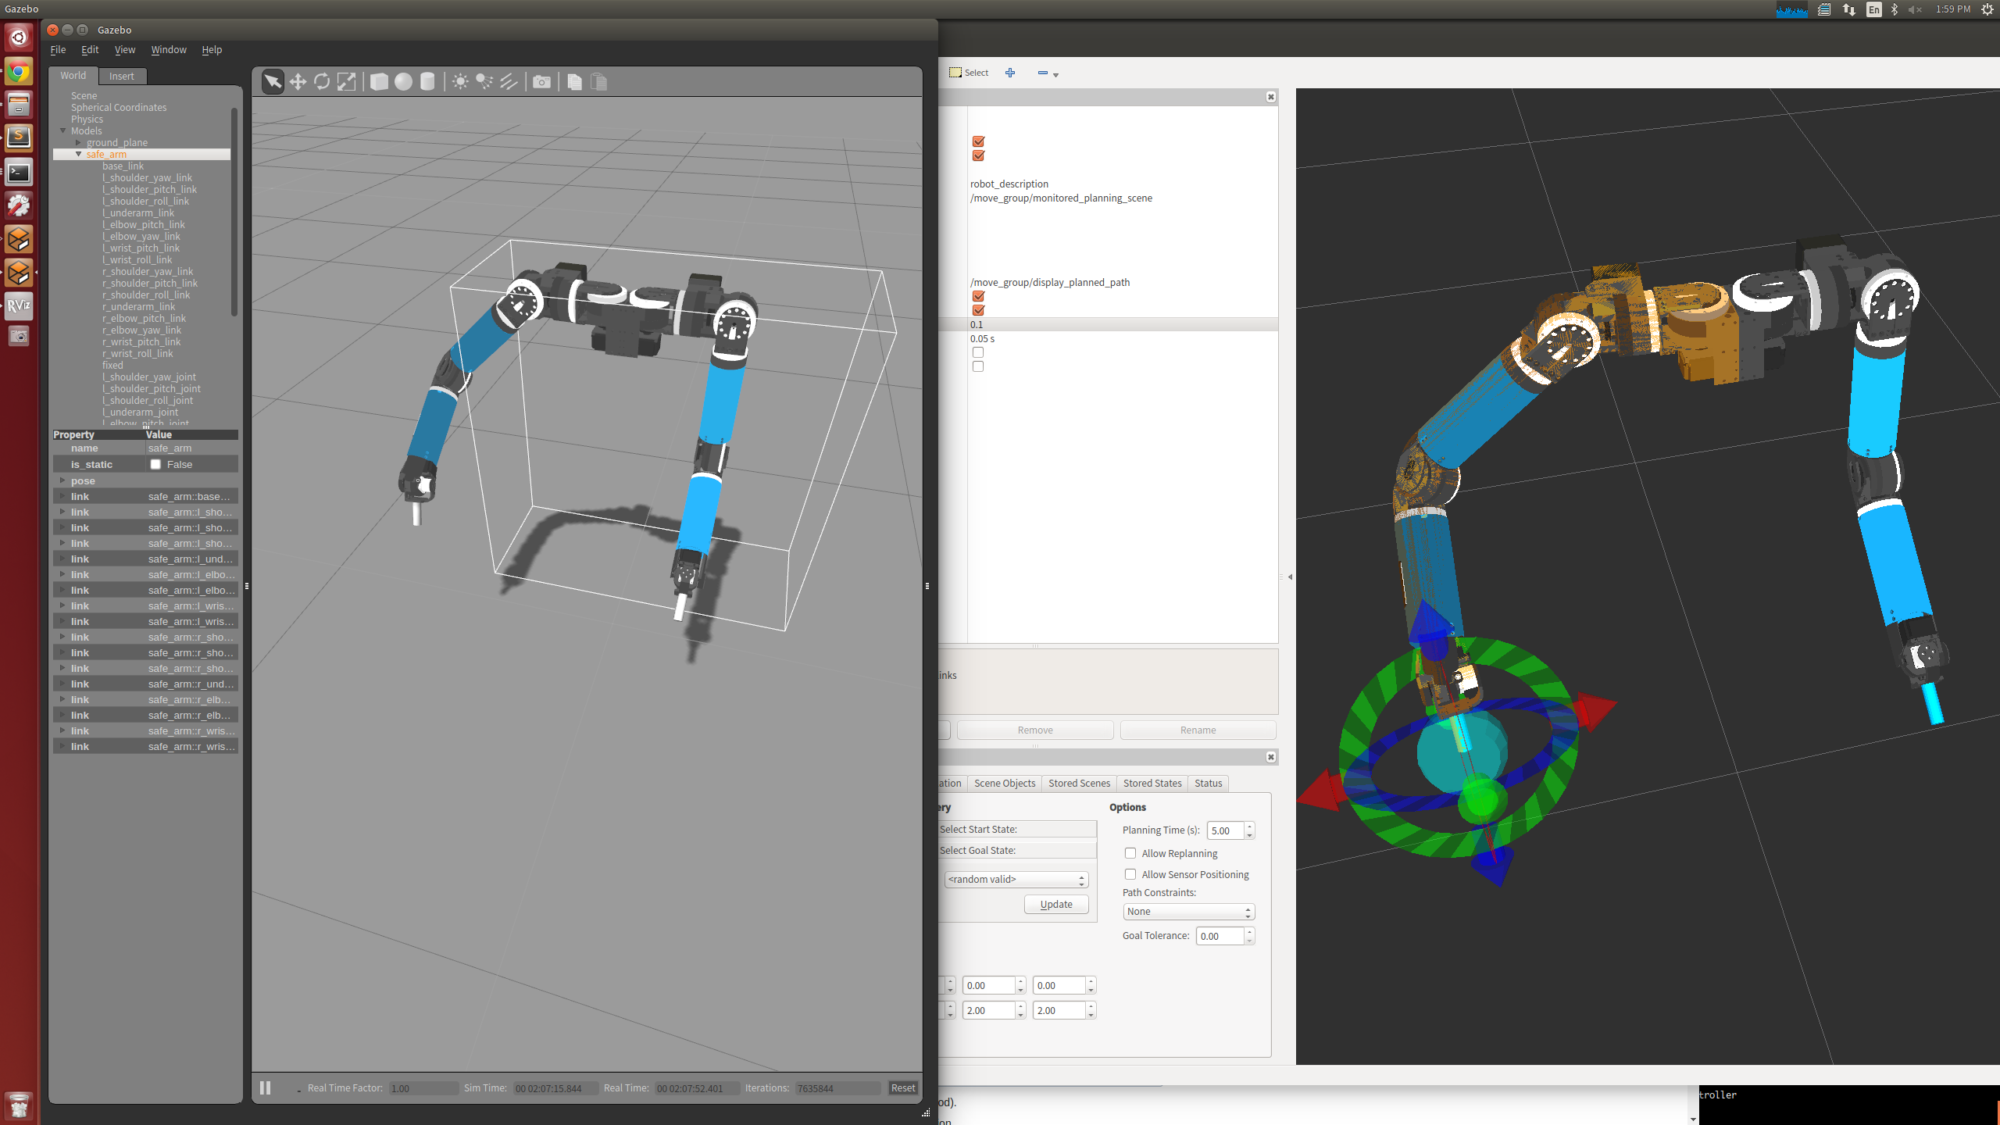Take a screenshot with camera icon

pos(541,82)
